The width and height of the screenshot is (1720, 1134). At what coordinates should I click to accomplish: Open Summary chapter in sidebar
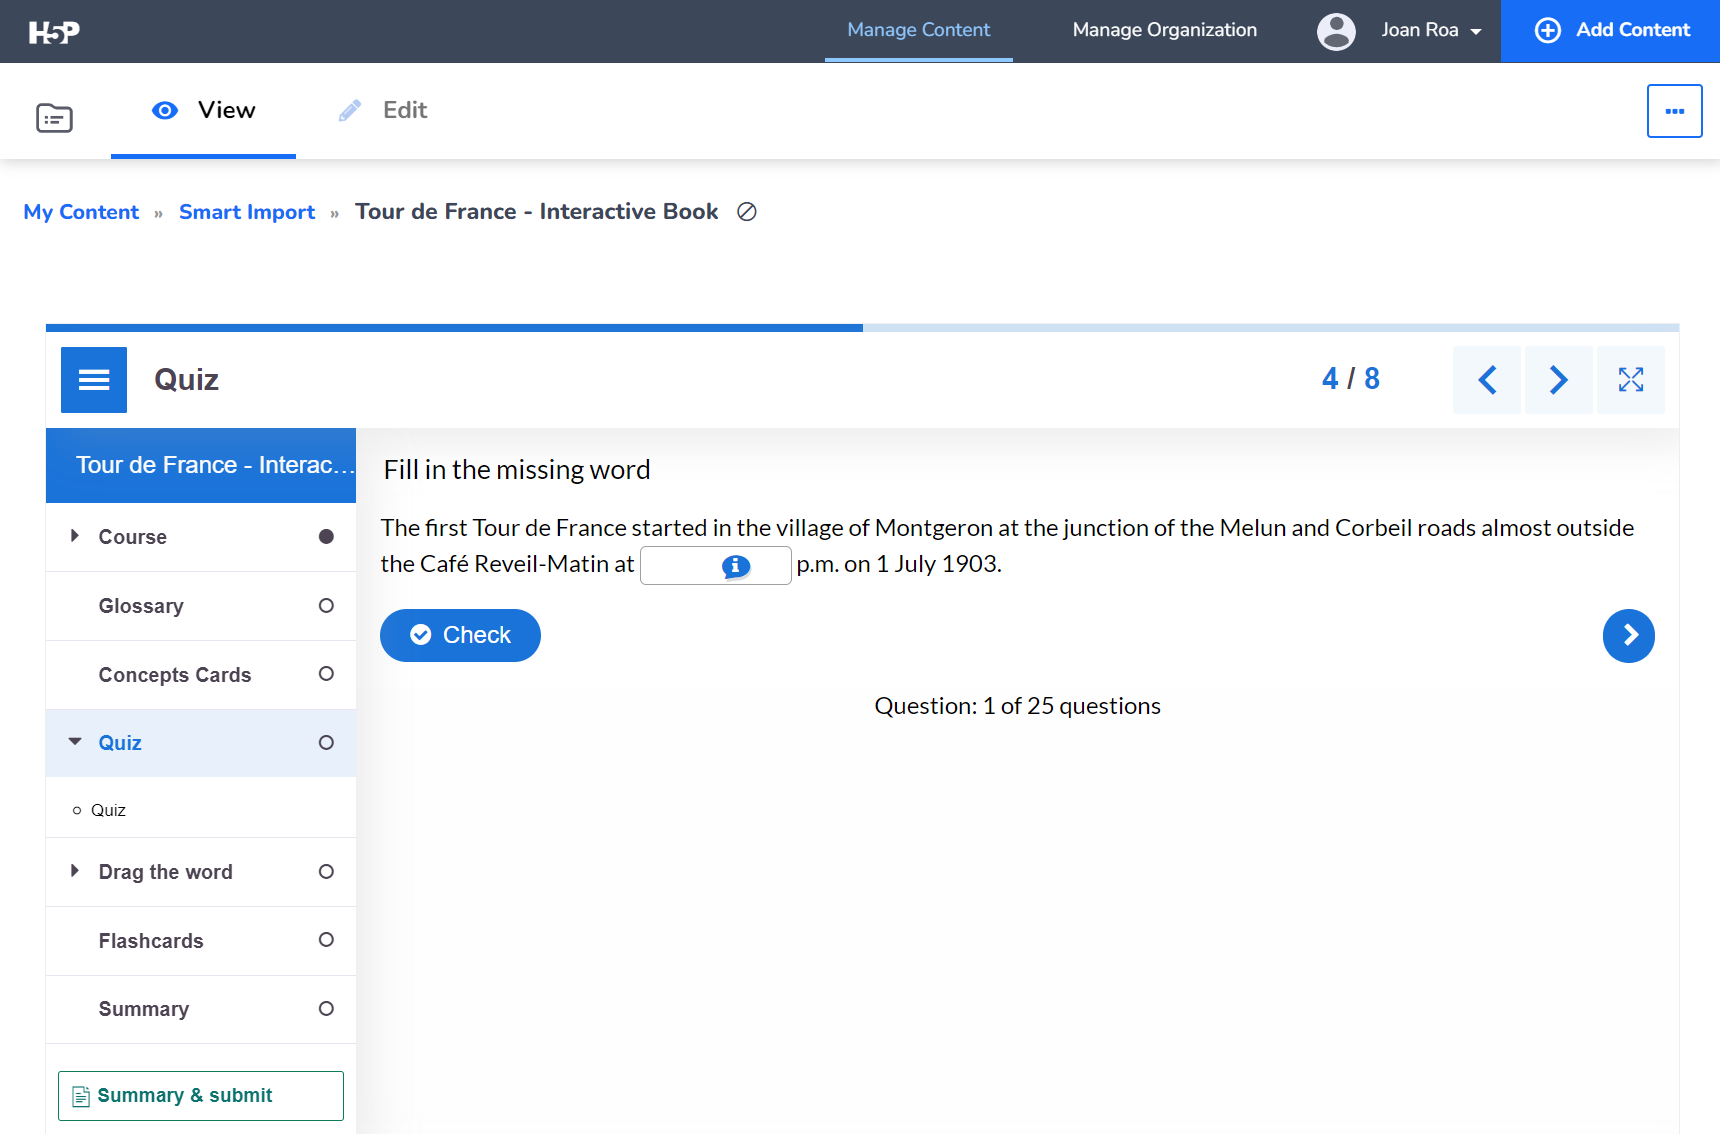click(201, 1010)
